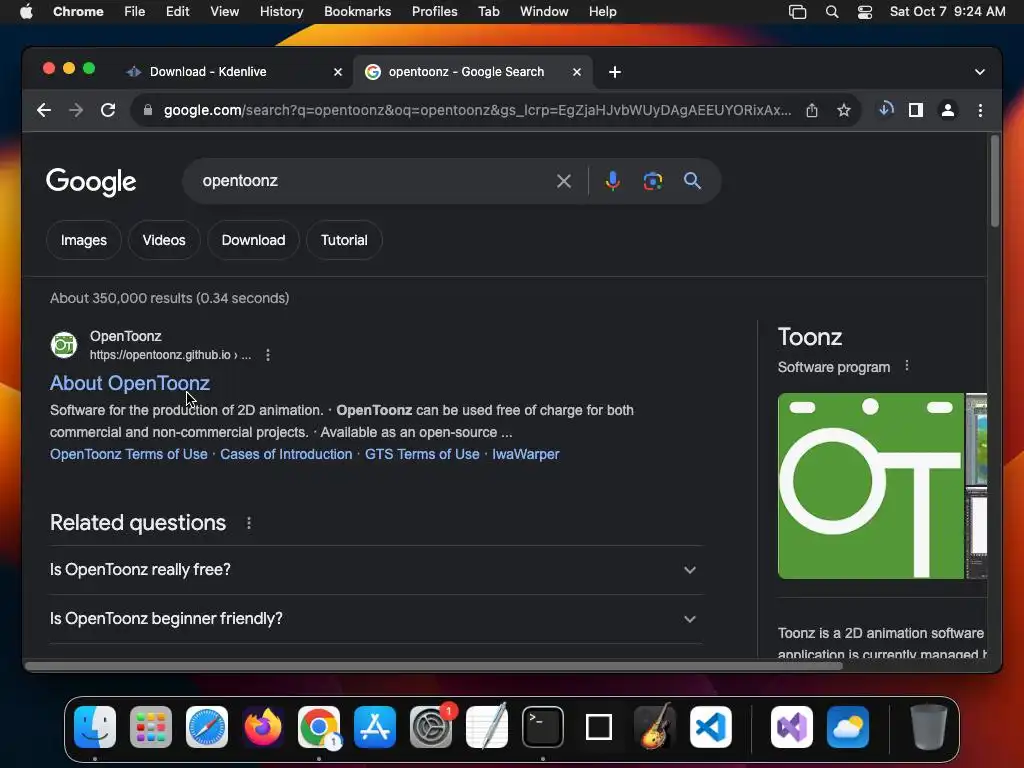Image resolution: width=1024 pixels, height=768 pixels.
Task: Switch to Download - Kdenlive tab
Action: point(234,72)
